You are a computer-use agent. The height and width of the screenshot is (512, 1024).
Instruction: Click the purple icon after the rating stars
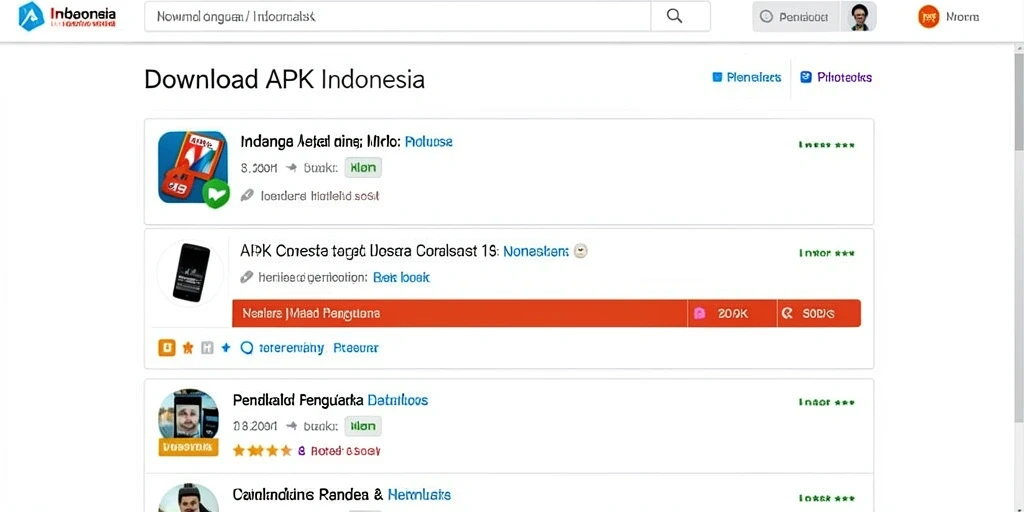pyautogui.click(x=302, y=451)
